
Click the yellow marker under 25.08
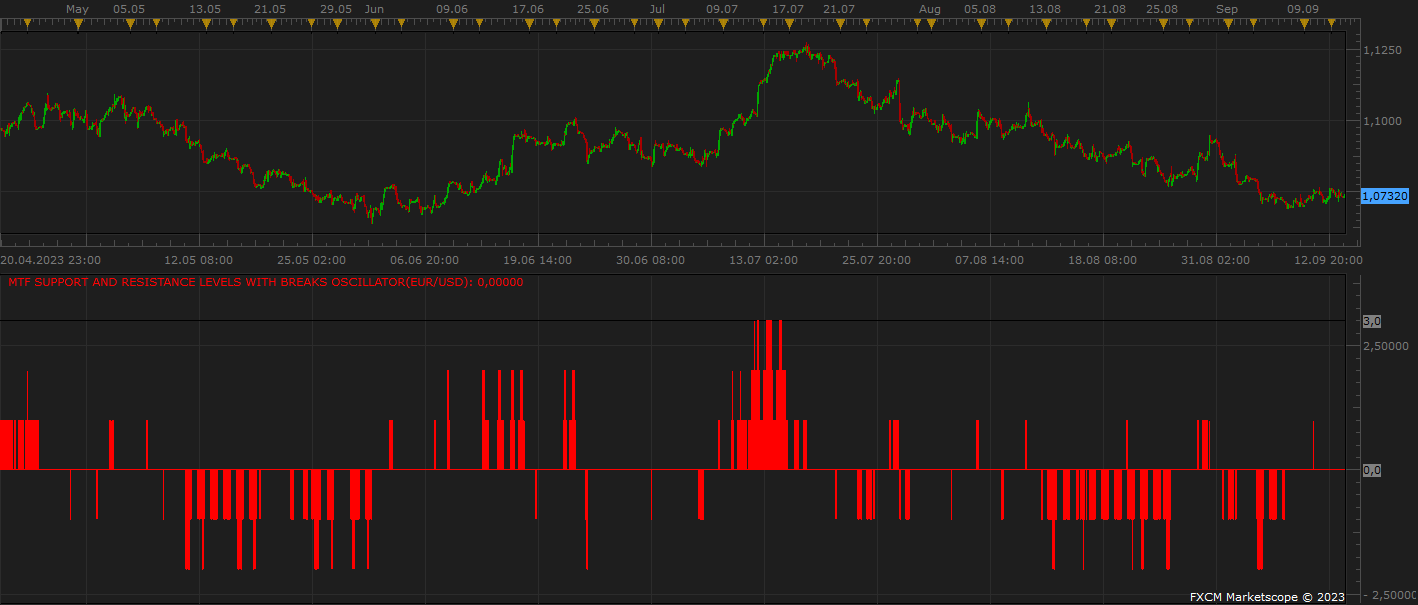coord(1161,23)
